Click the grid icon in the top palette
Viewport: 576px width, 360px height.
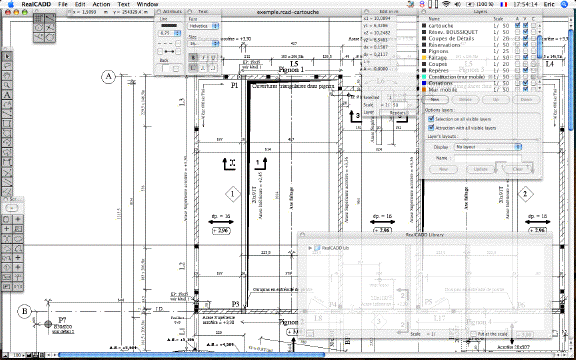click(39, 18)
